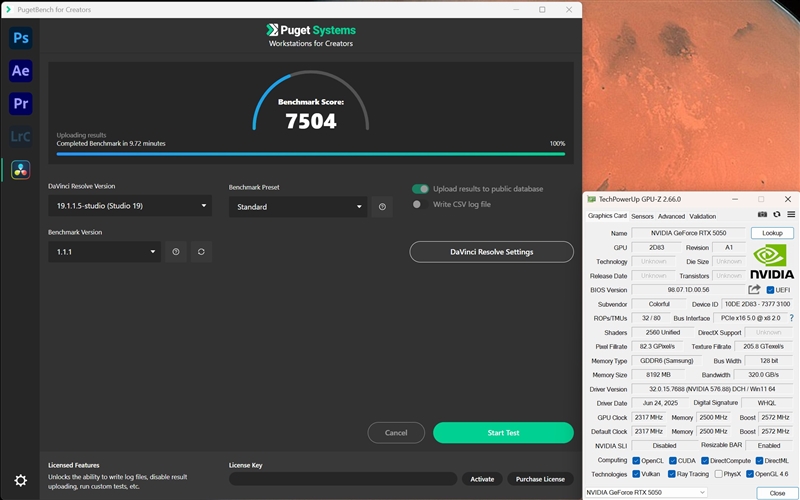Select the Premiere Pro benchmark icon
This screenshot has height=500, width=800.
(x=20, y=104)
